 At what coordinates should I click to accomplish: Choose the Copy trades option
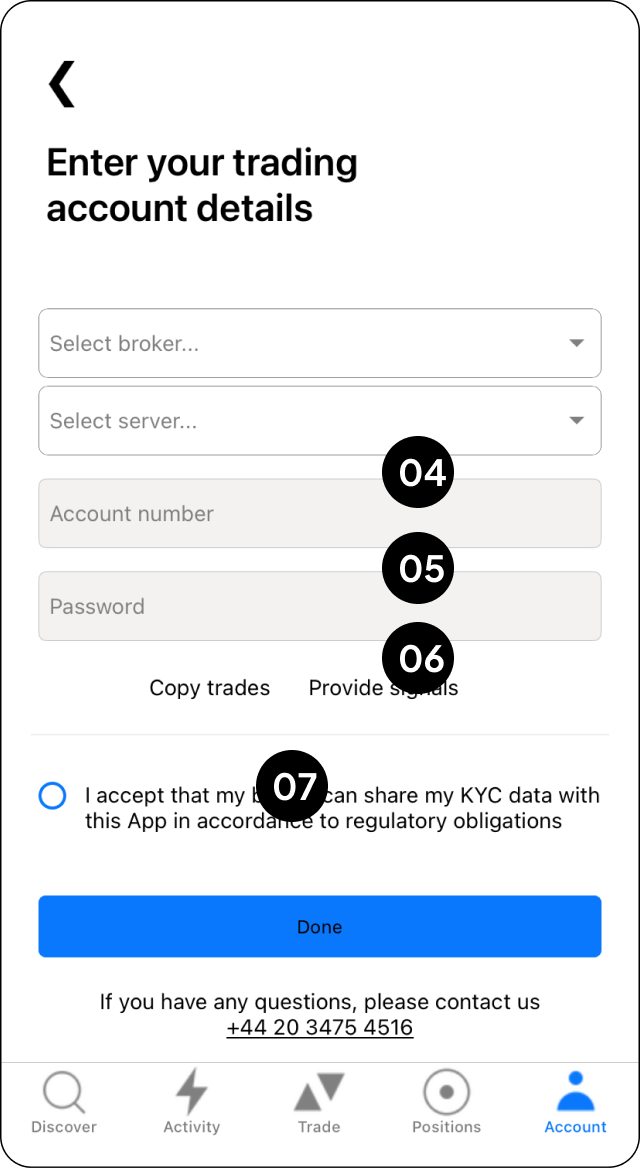pos(209,688)
